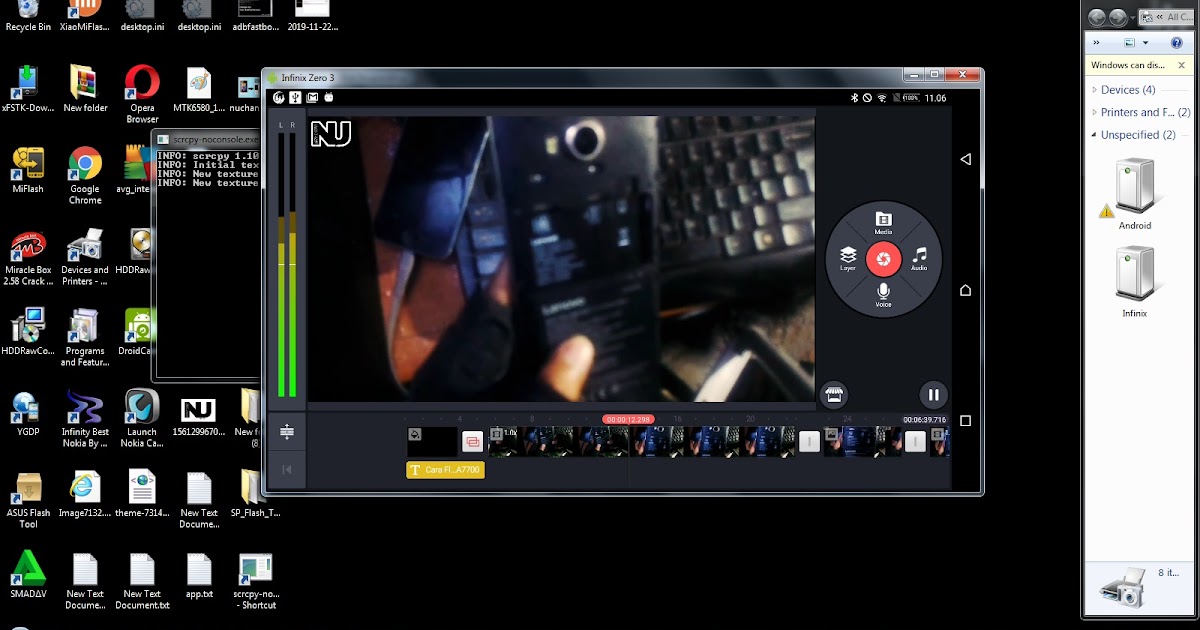The height and width of the screenshot is (630, 1200).
Task: Select the XiaoMiFlash desktop shortcut
Action: point(85,16)
